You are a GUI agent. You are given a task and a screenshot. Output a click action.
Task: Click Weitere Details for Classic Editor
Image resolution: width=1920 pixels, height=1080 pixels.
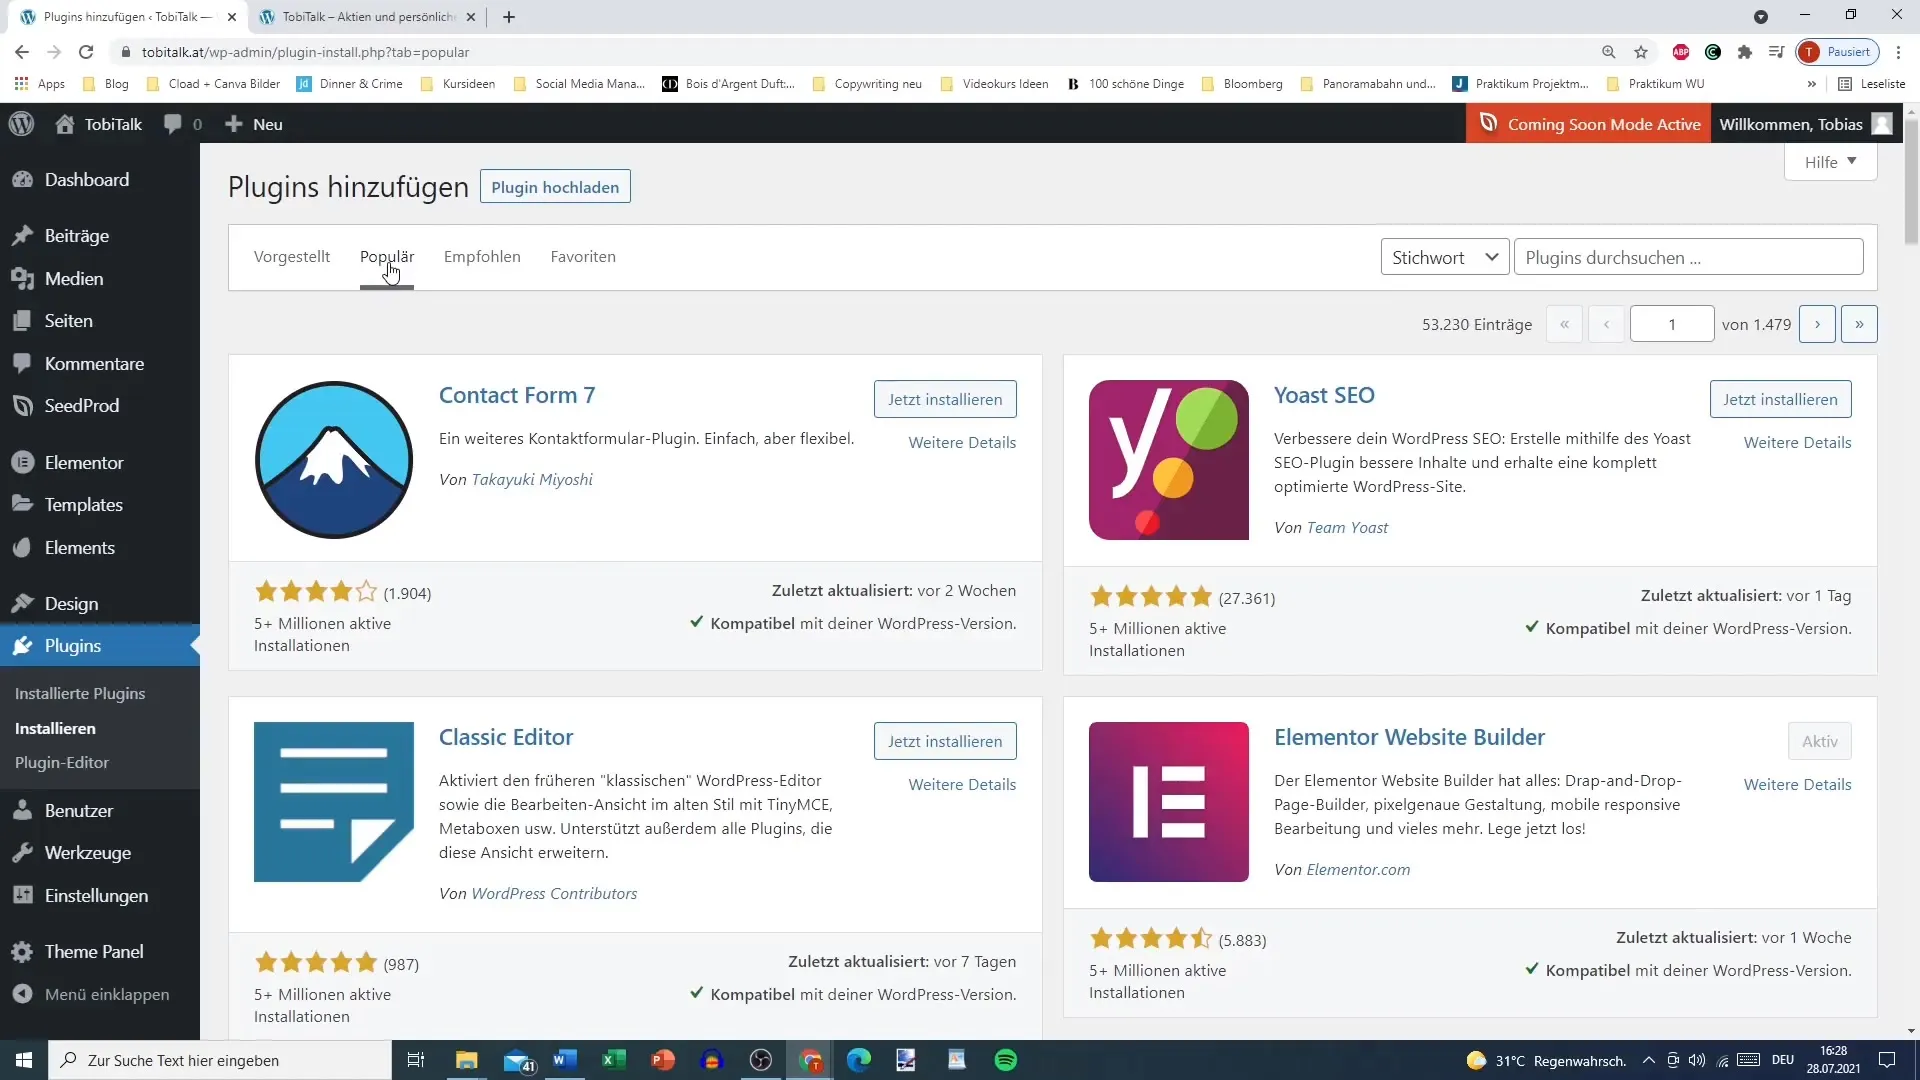[x=963, y=785]
